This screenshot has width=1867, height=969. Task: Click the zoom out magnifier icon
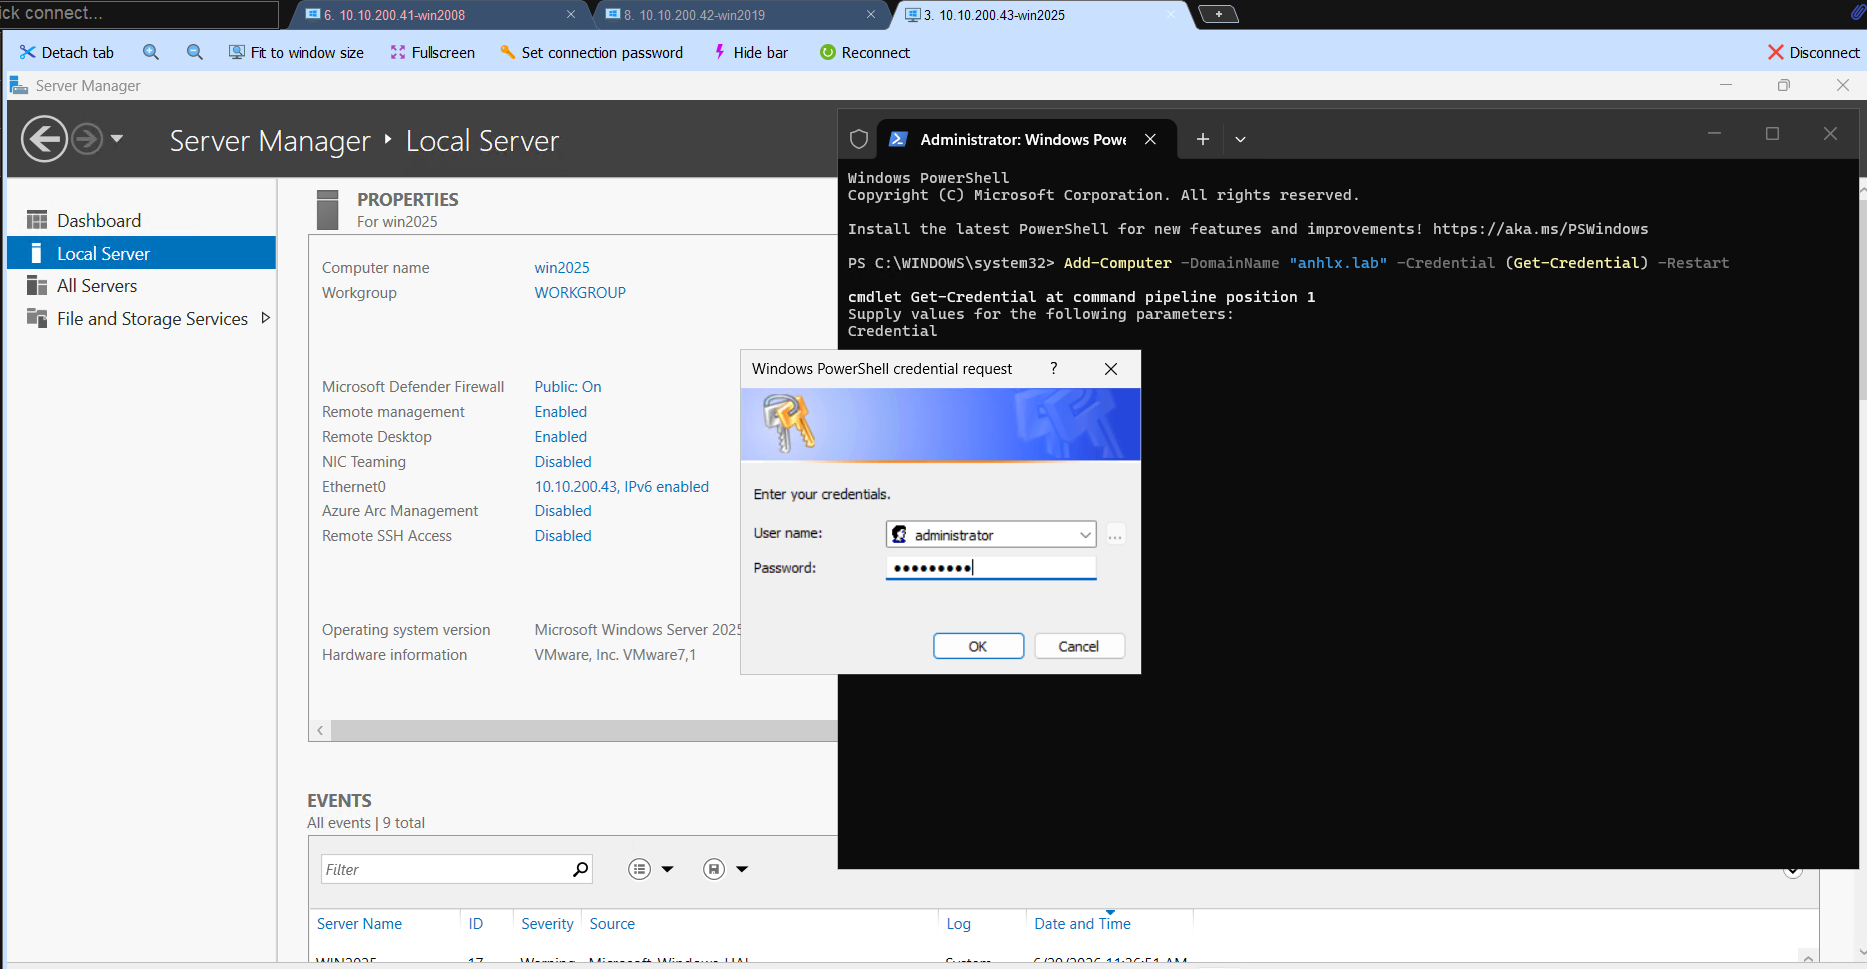click(195, 52)
